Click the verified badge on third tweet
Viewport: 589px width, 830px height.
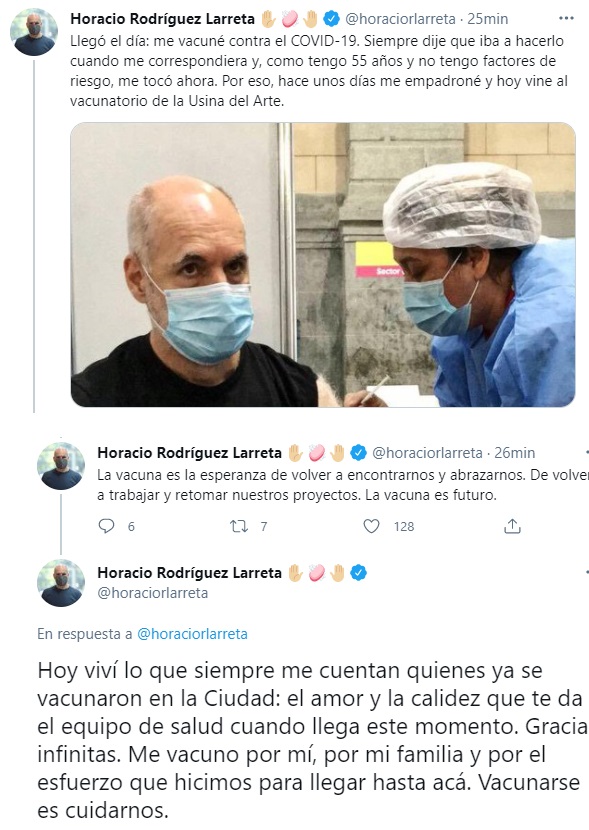point(359,573)
